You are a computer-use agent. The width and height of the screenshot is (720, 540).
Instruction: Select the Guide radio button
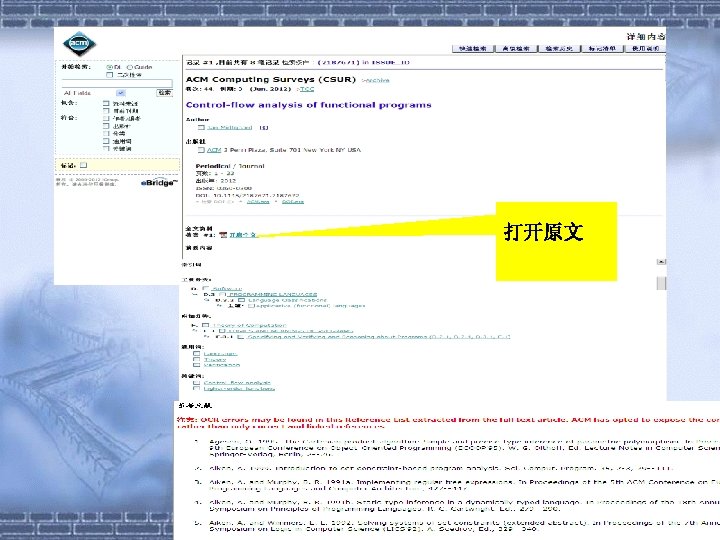point(129,67)
